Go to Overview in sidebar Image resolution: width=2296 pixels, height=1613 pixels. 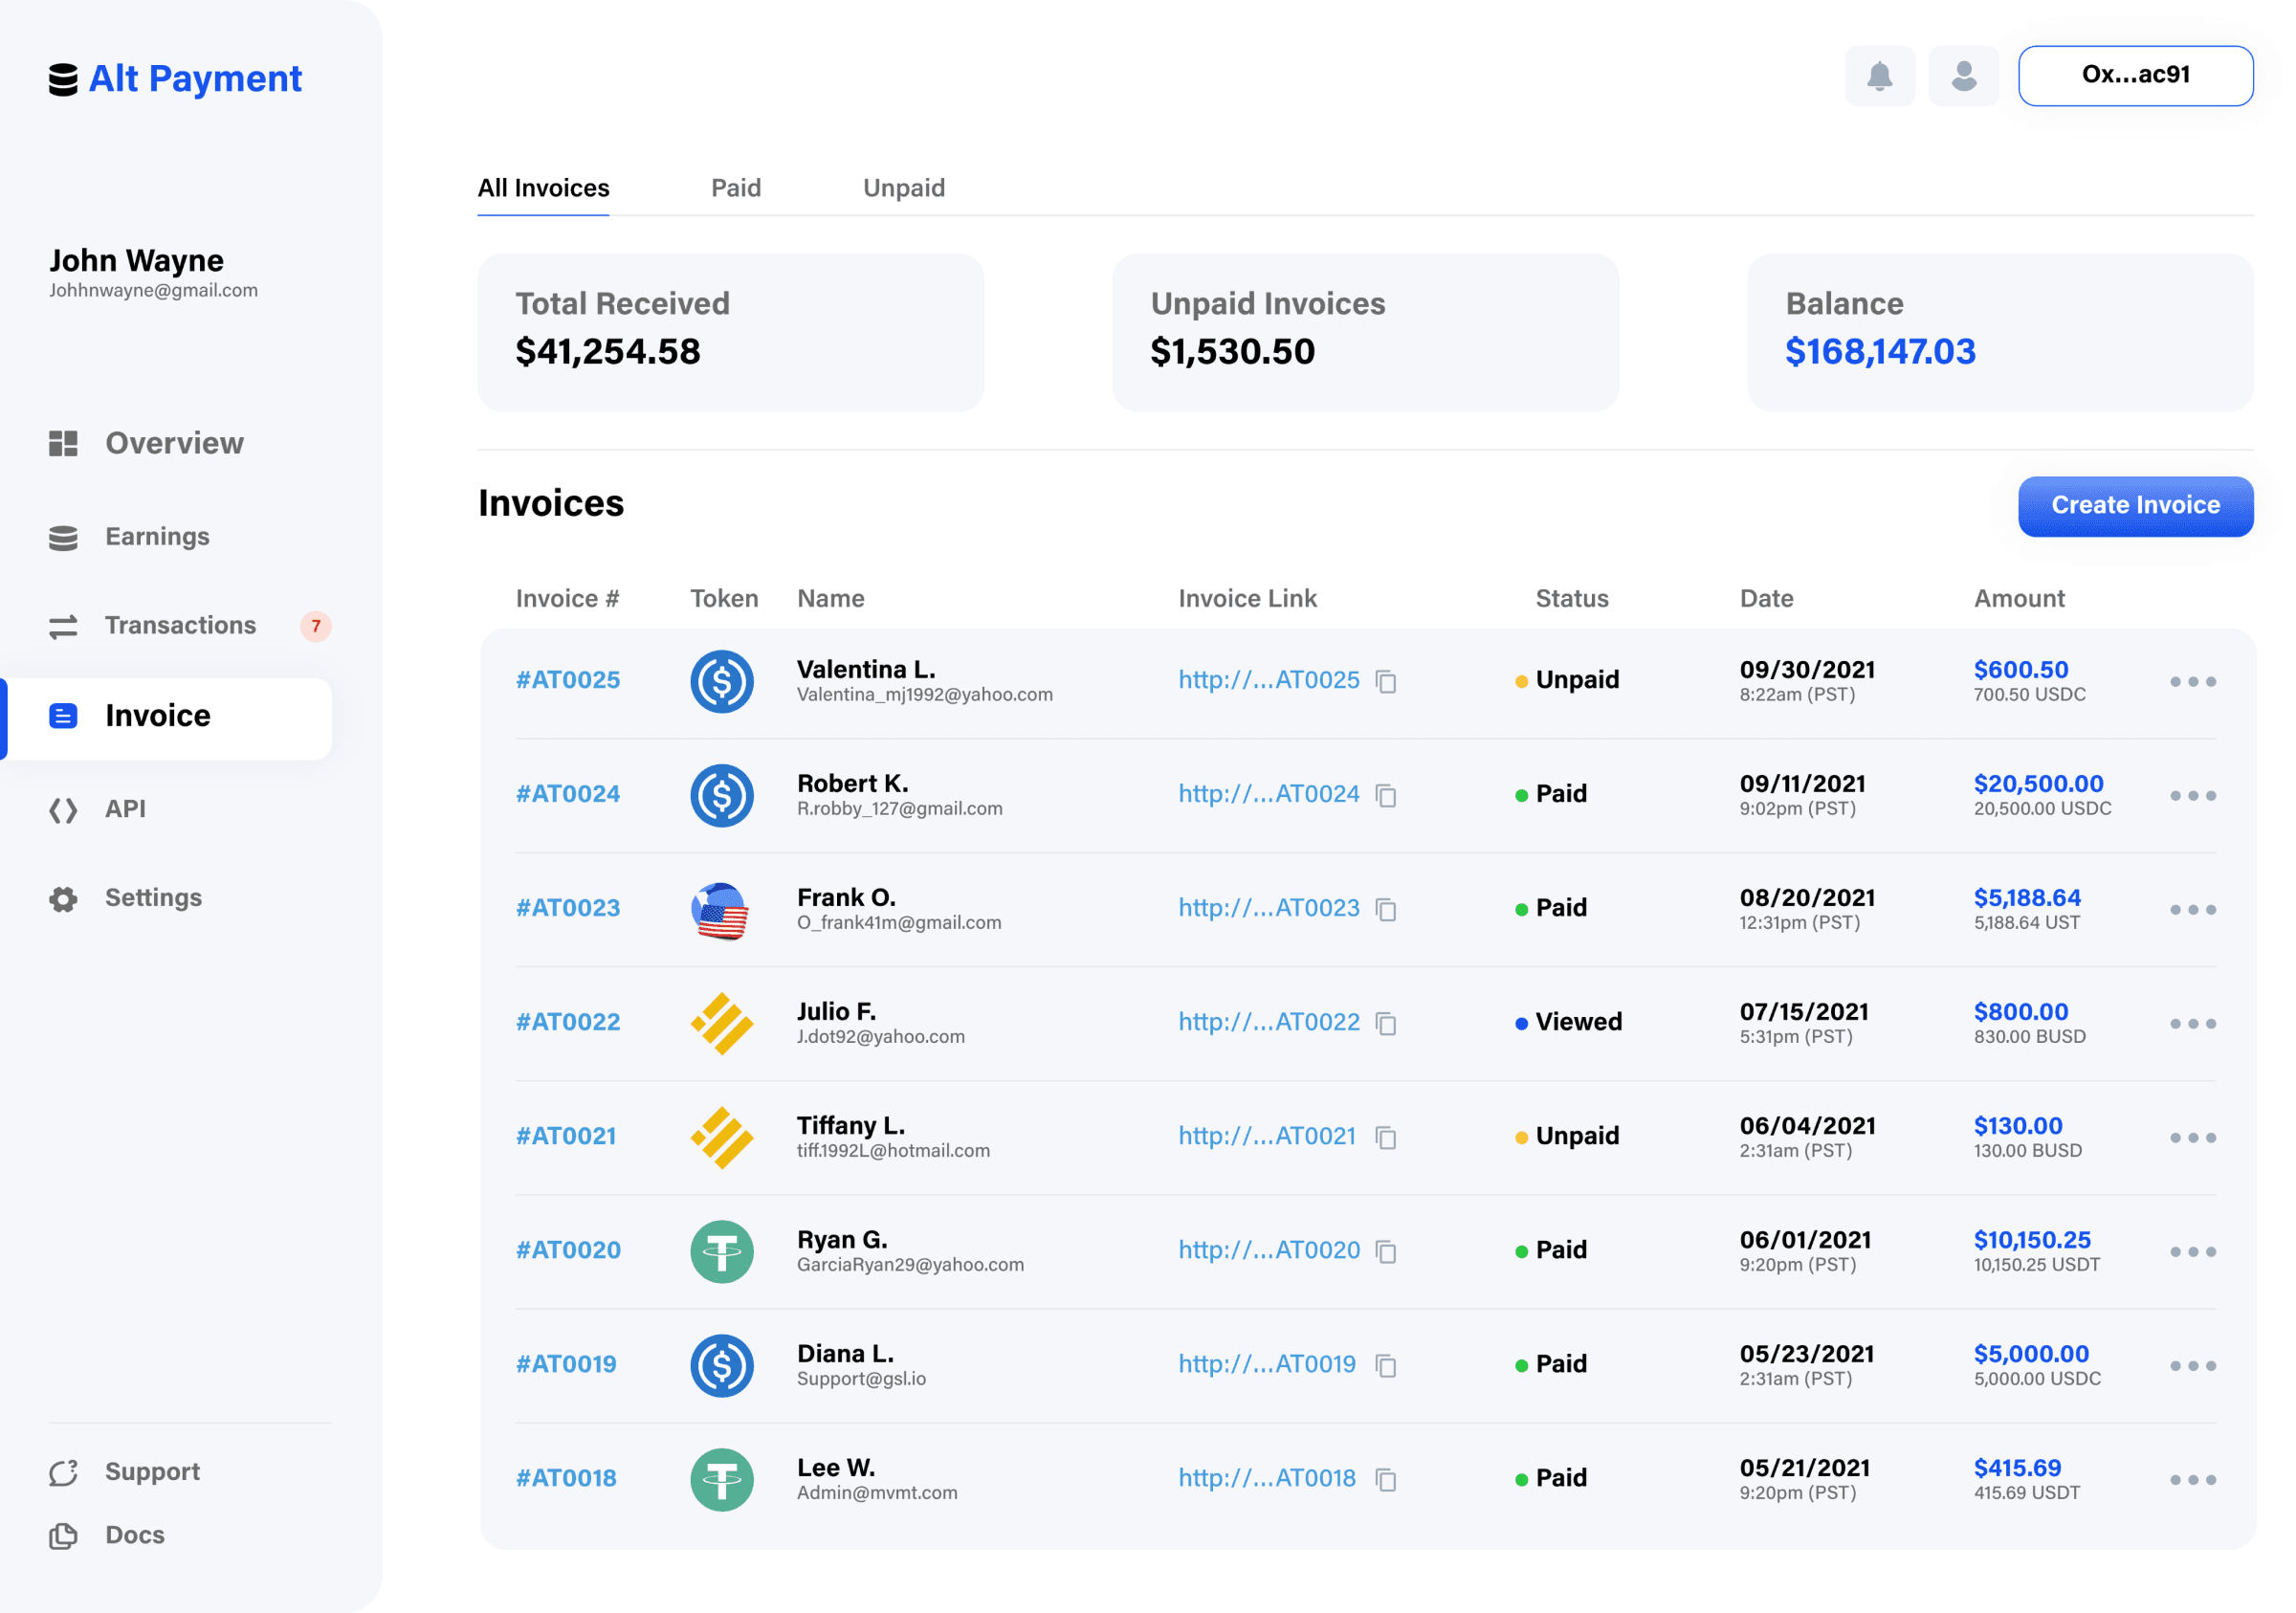[146, 443]
